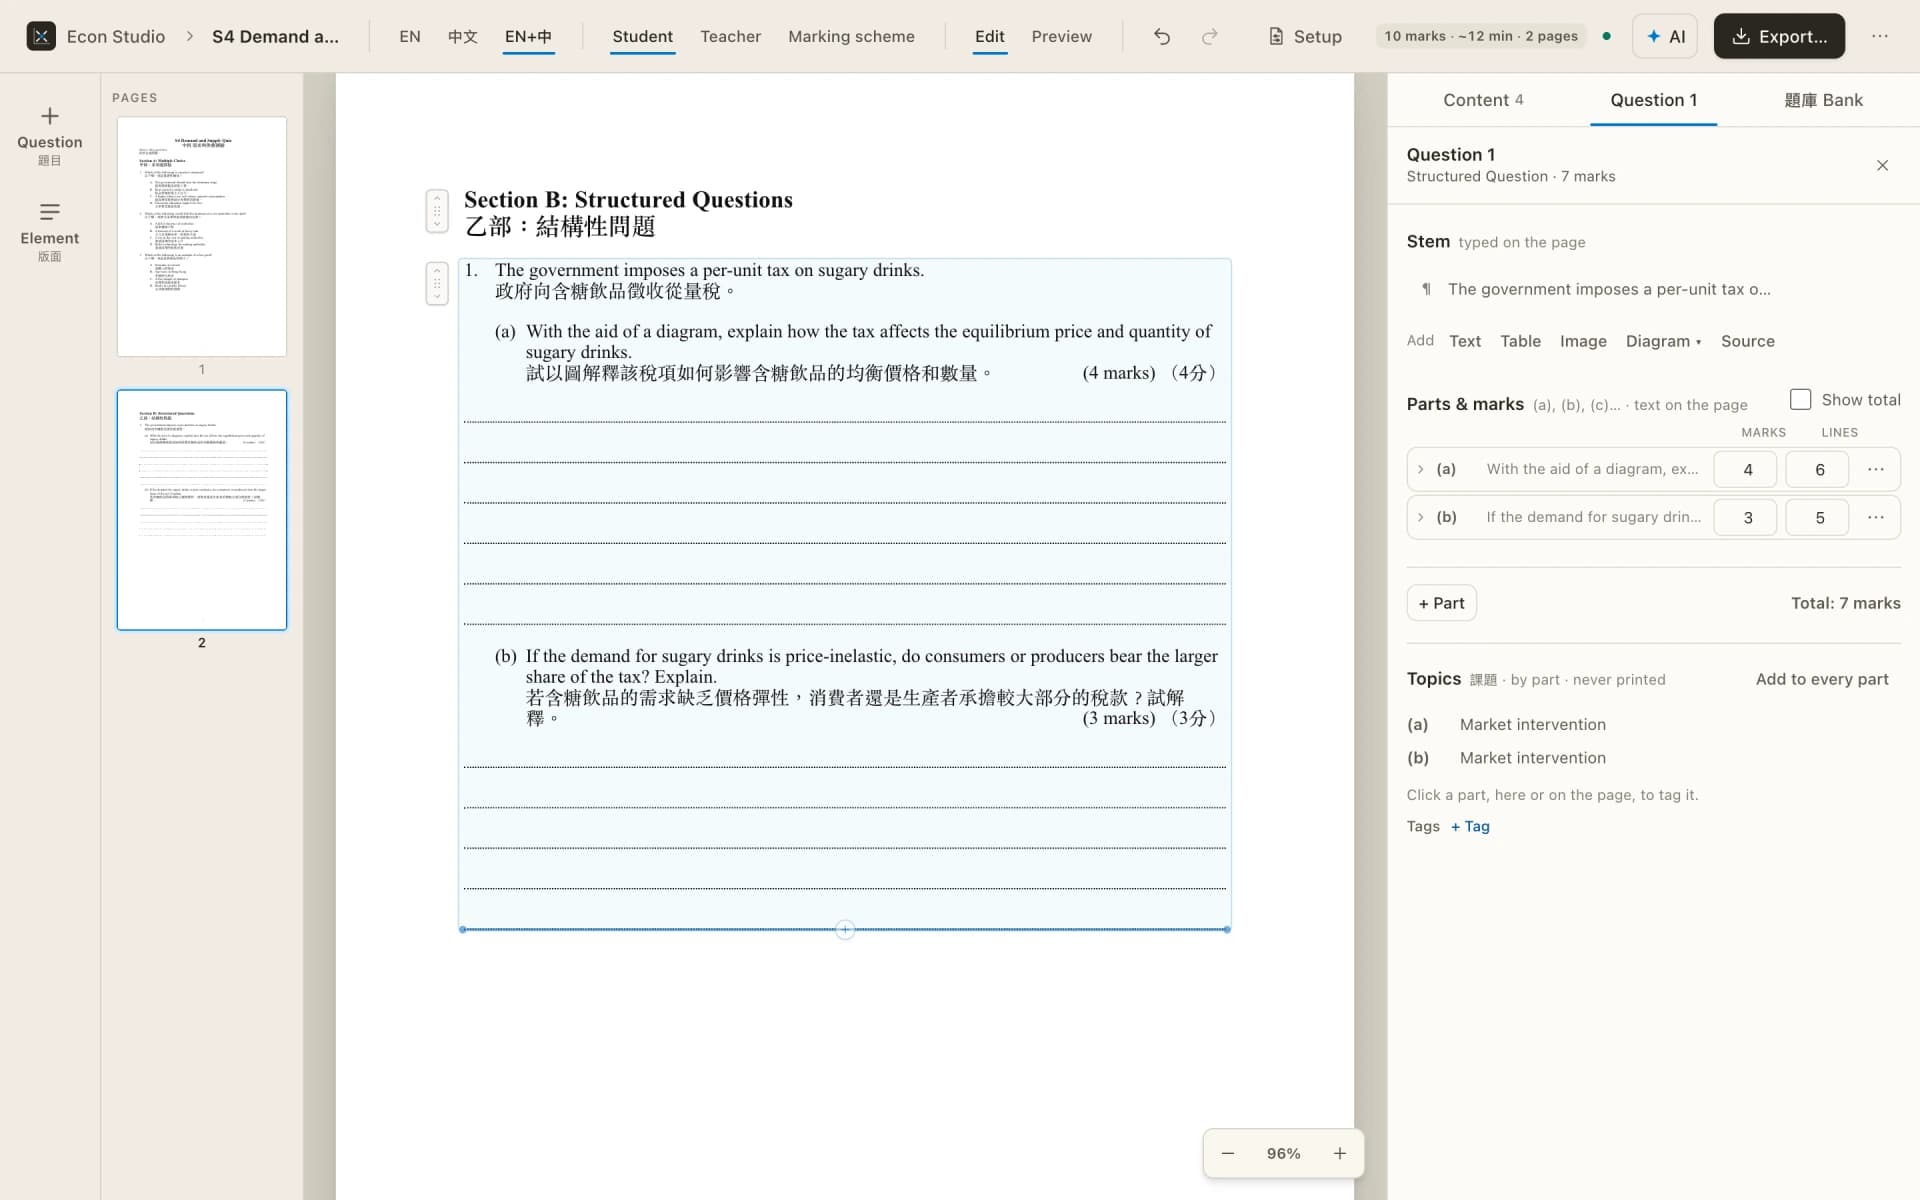Close the Question 1 panel
The height and width of the screenshot is (1200, 1920).
pos(1882,165)
